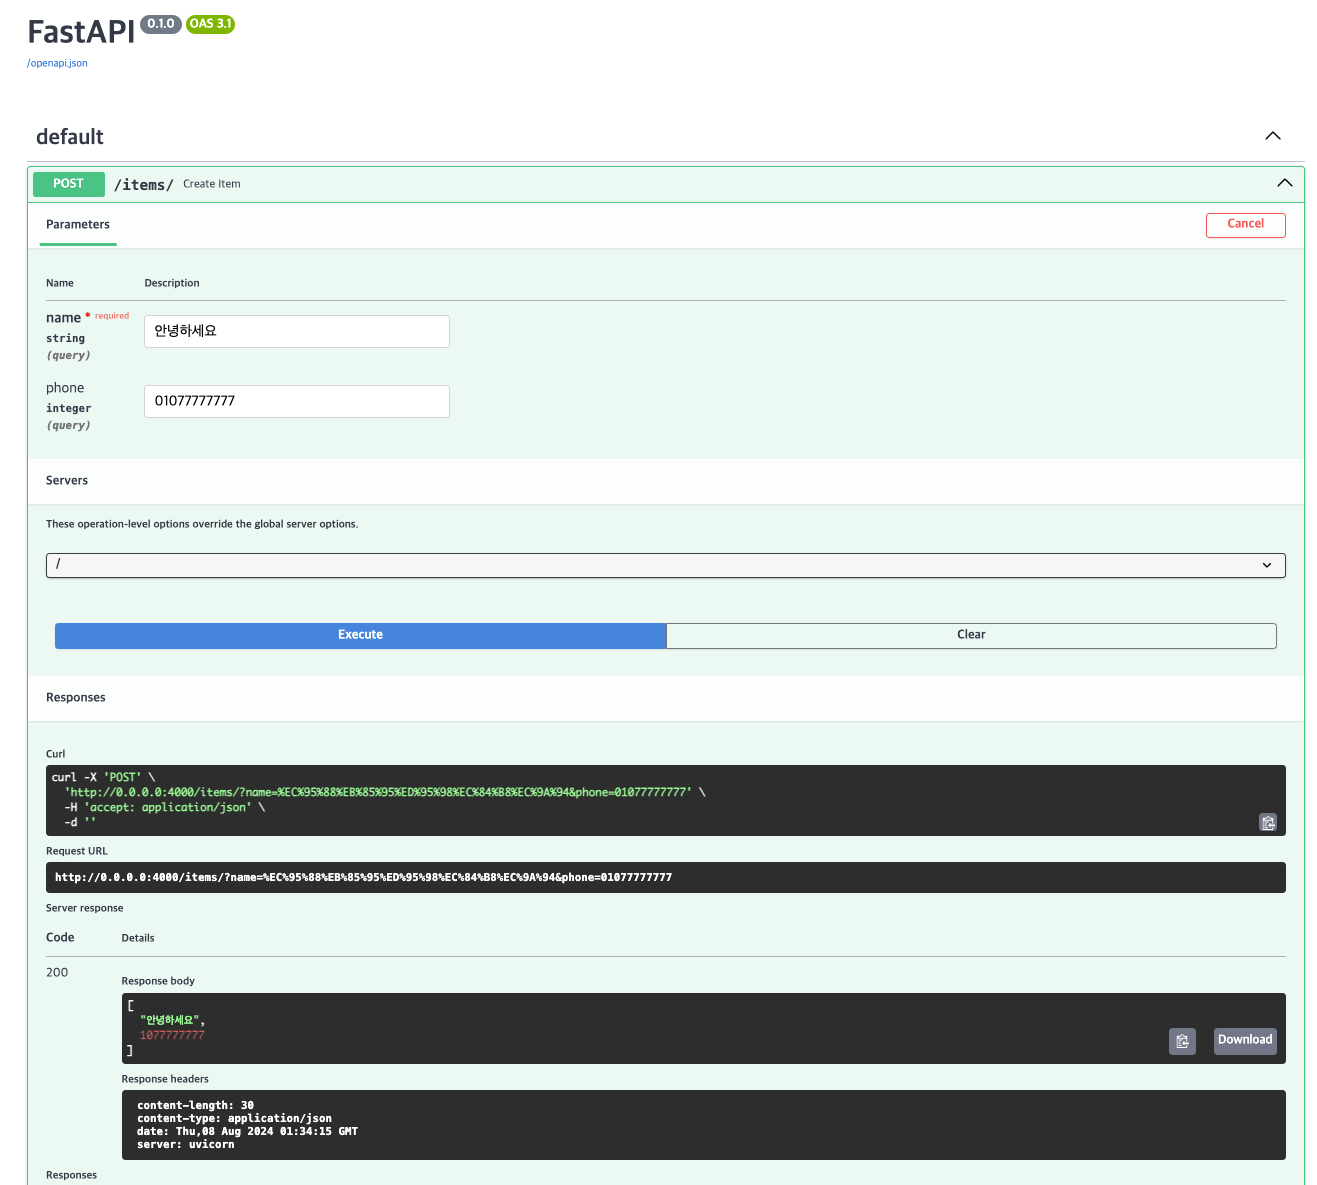This screenshot has height=1185, width=1317.
Task: Click the Response headers label
Action: 165,1079
